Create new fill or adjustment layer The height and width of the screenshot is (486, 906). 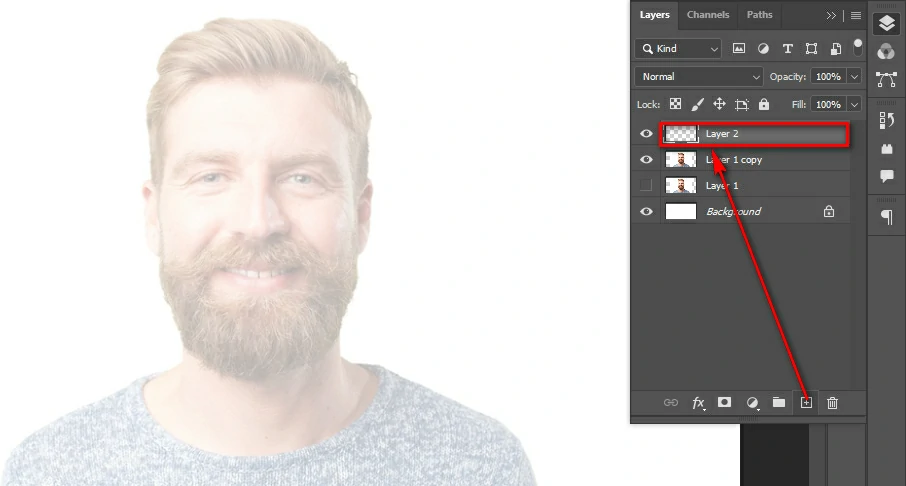tap(752, 403)
